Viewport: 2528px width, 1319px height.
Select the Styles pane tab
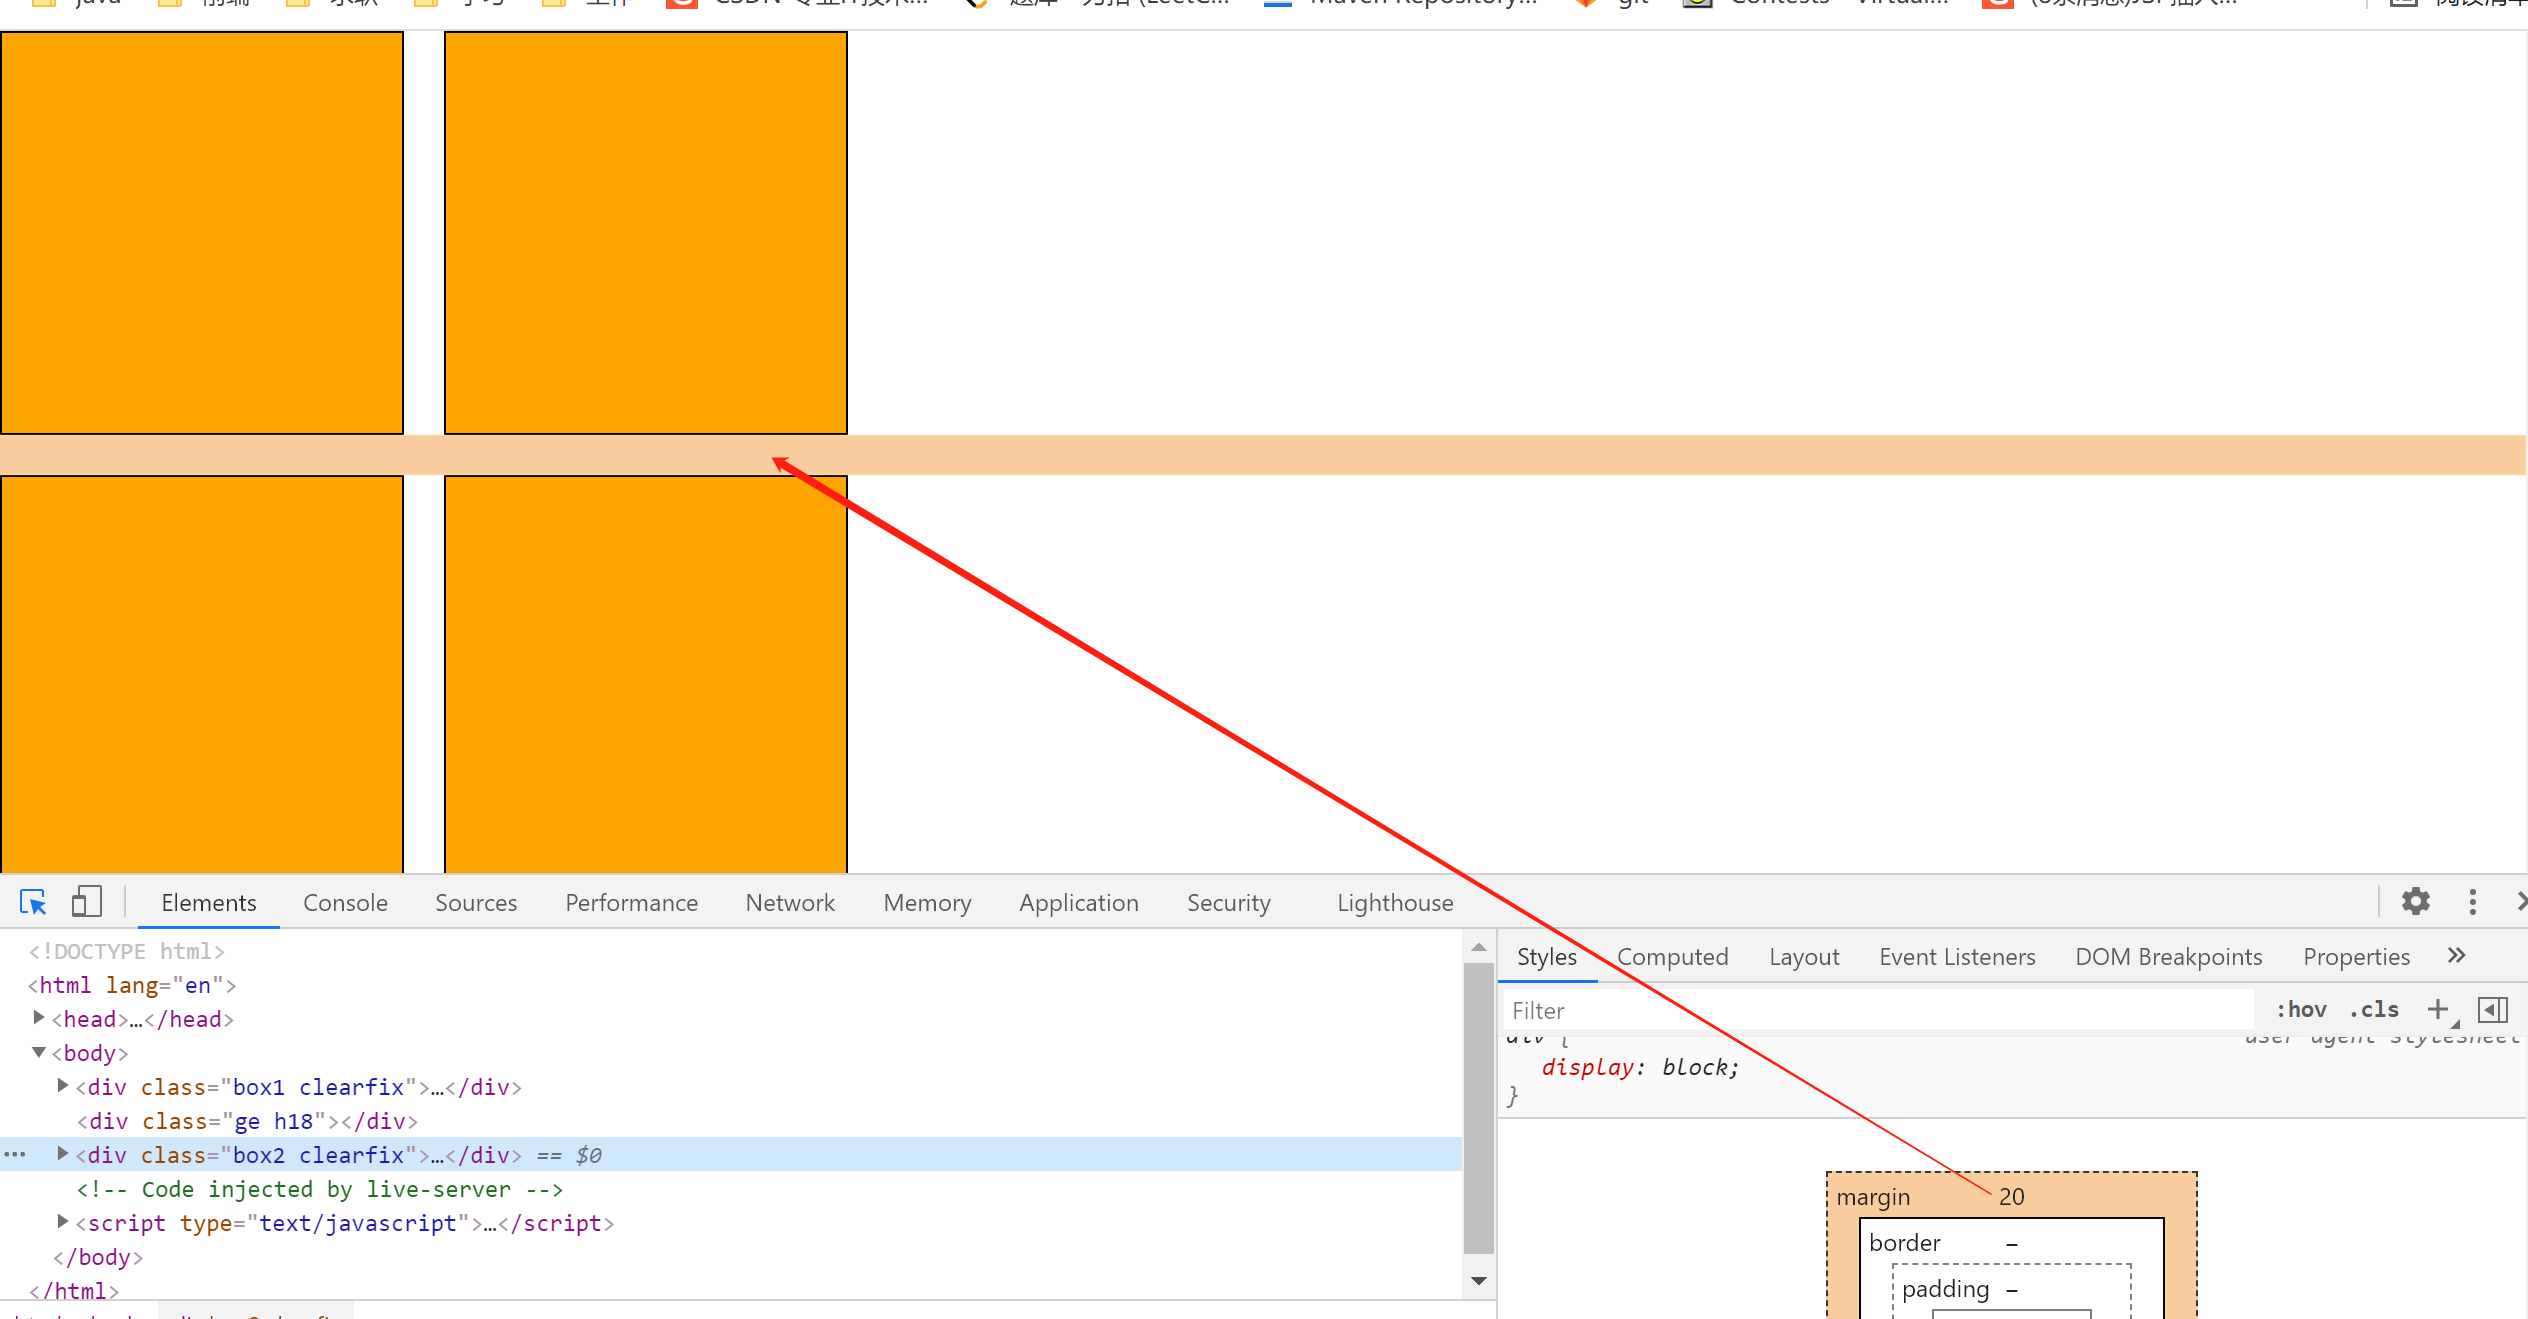click(x=1547, y=957)
